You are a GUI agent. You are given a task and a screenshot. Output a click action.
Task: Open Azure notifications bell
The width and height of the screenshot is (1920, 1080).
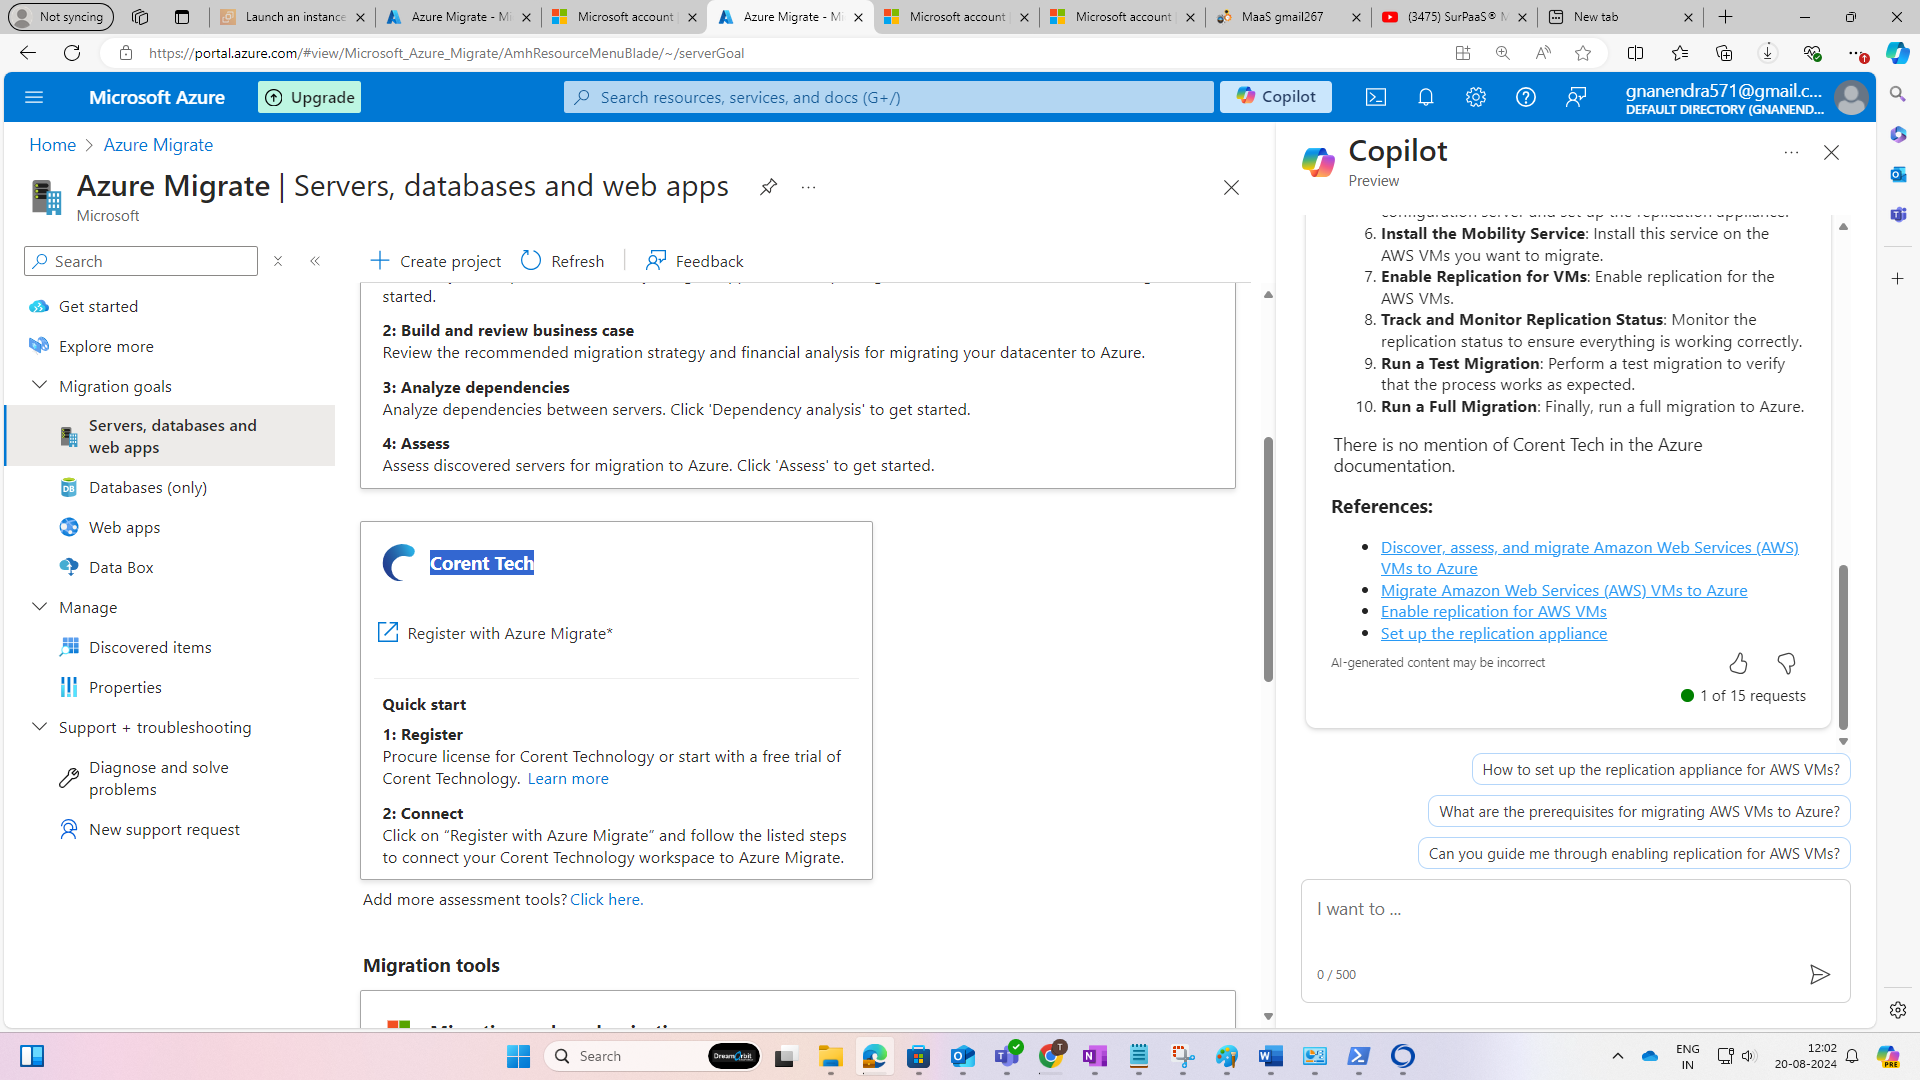point(1426,97)
